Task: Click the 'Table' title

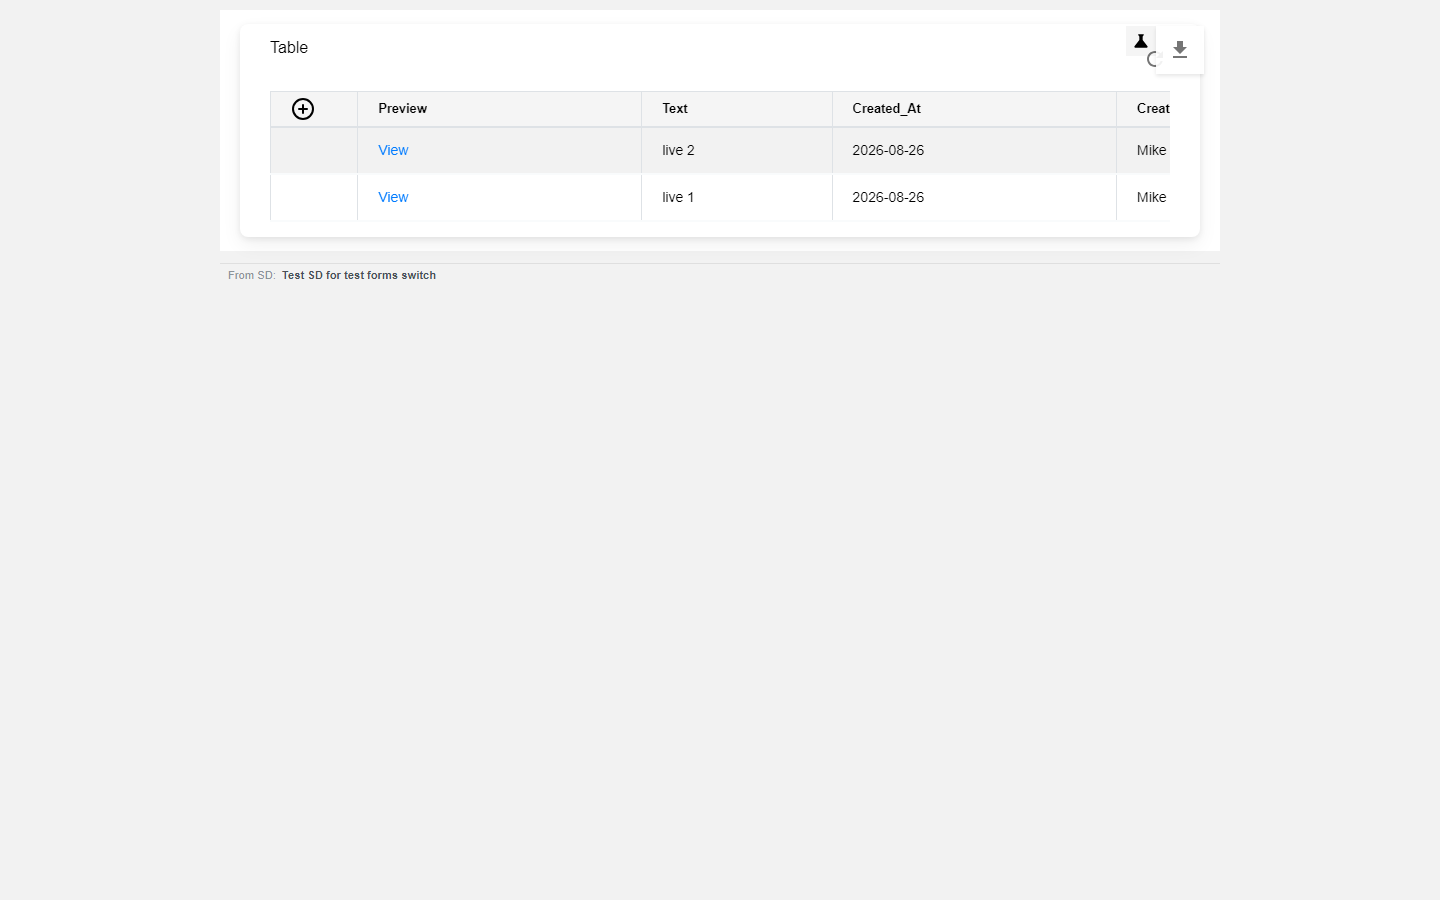Action: pos(289,47)
